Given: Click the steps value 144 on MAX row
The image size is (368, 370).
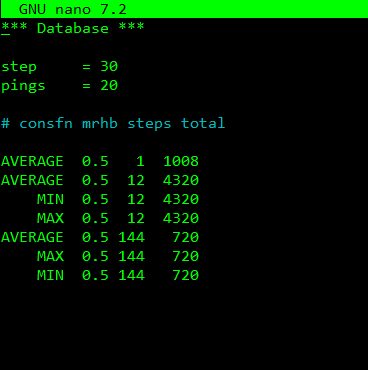Looking at the screenshot, I should coord(132,256).
